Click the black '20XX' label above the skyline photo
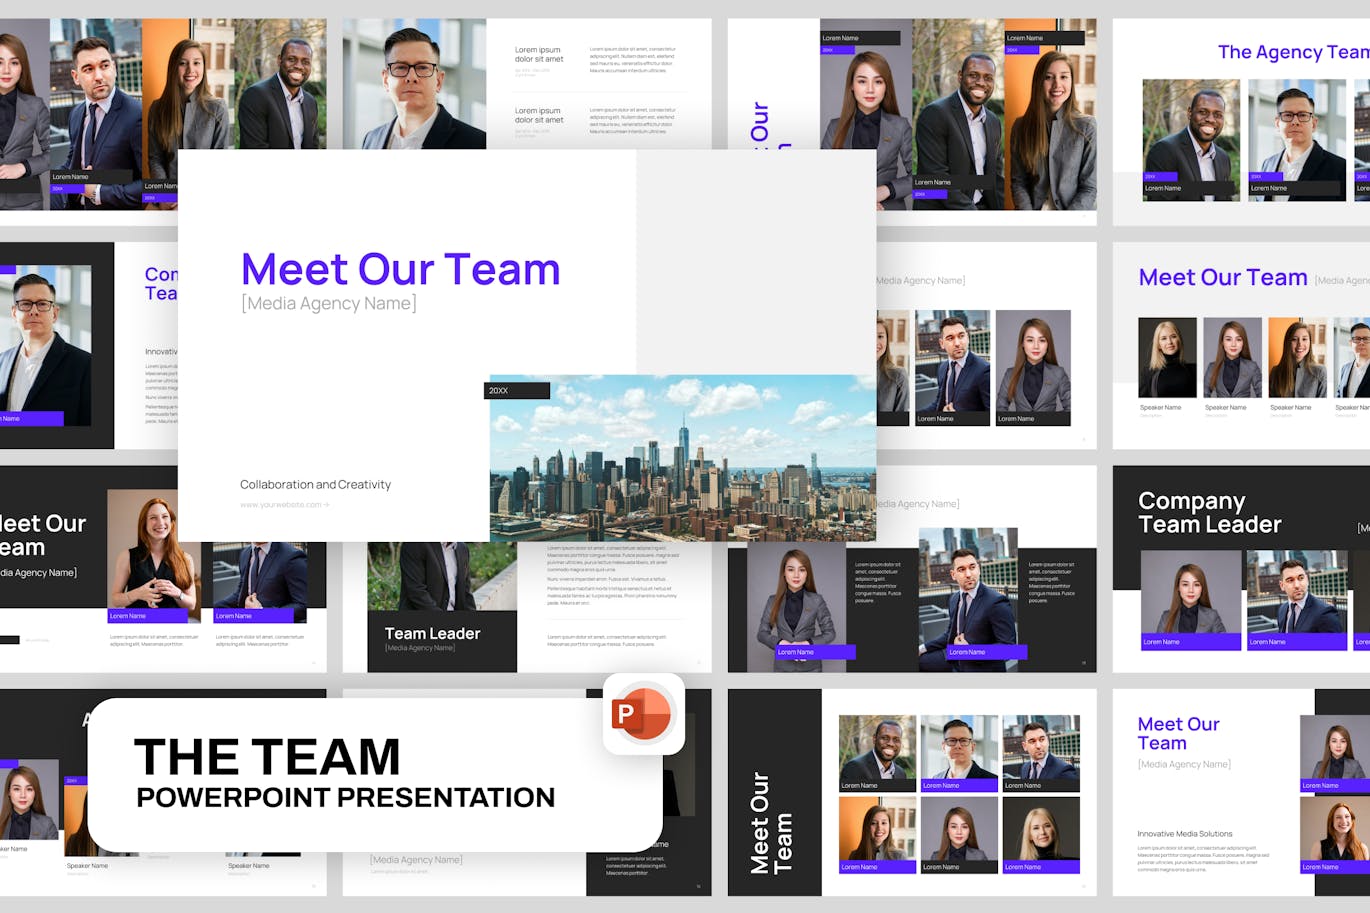Image resolution: width=1370 pixels, height=913 pixels. tap(517, 390)
